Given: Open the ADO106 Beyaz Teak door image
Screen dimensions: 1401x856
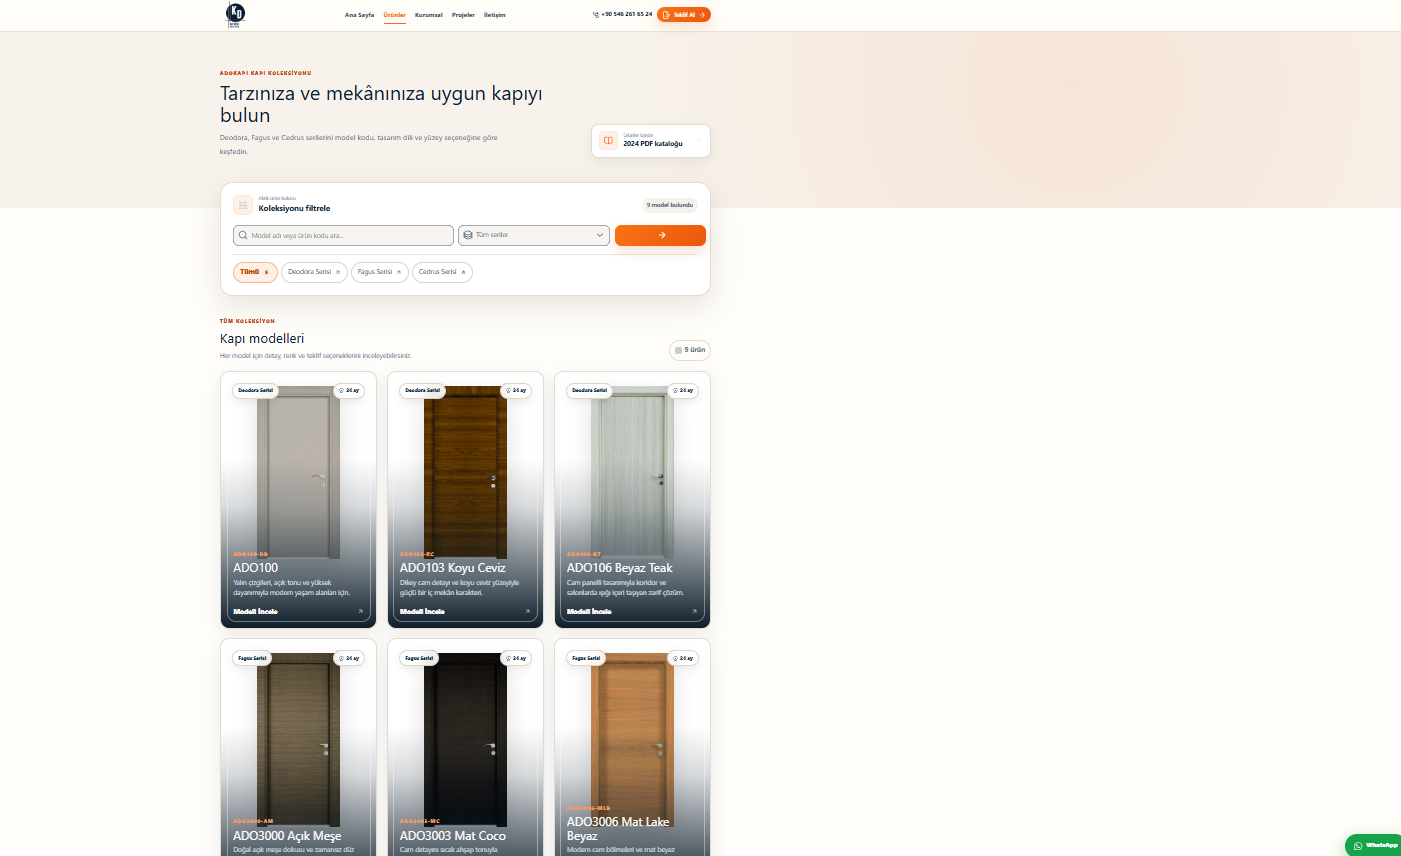Looking at the screenshot, I should coord(632,472).
